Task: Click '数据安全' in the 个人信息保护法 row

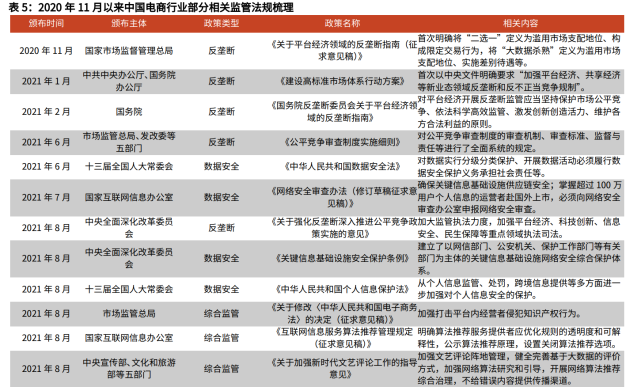Action: 222,289
